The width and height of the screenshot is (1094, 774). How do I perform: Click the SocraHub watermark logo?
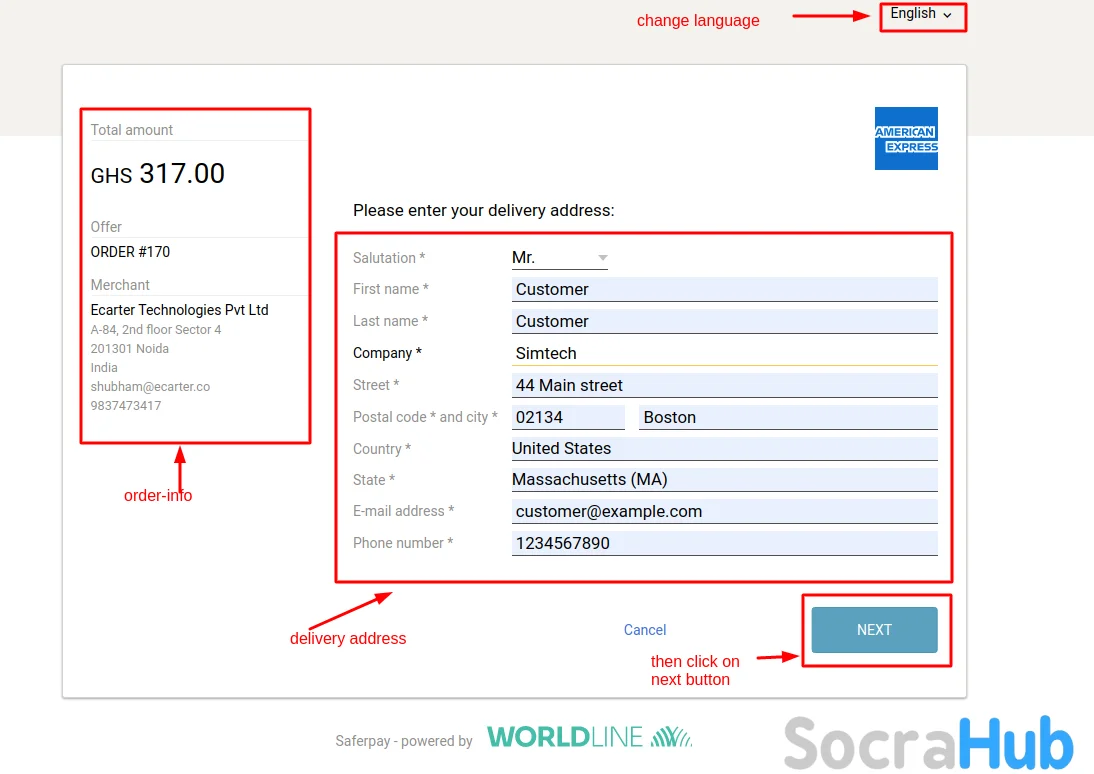(x=928, y=744)
